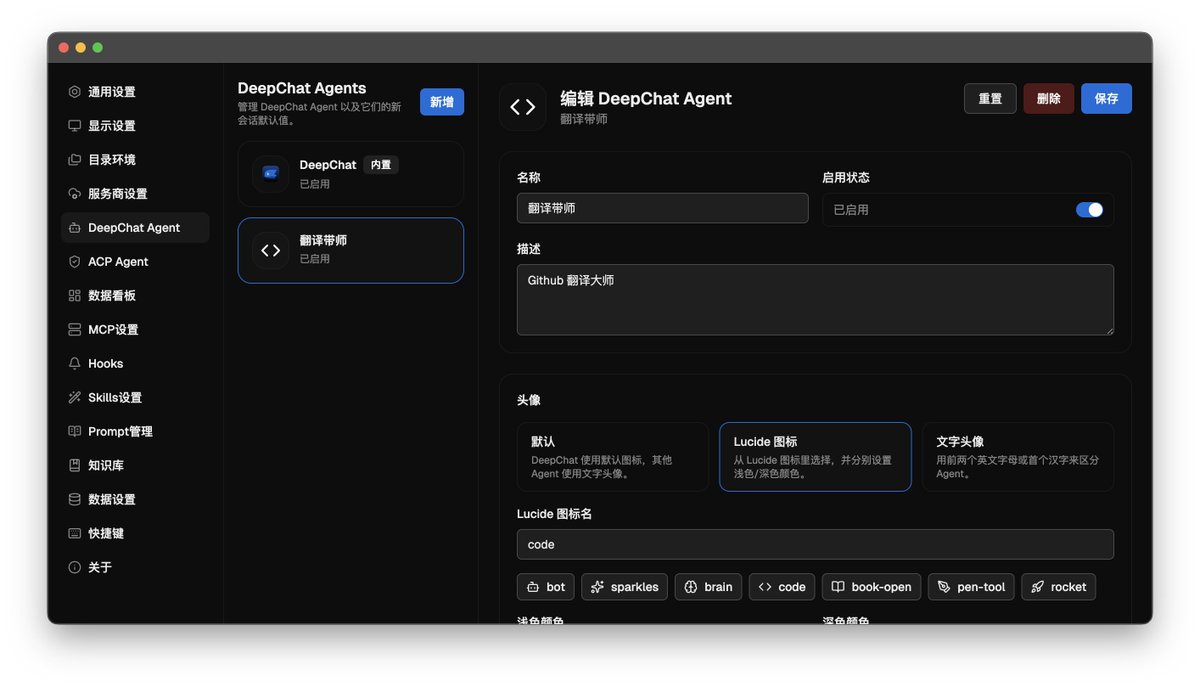Click the 内置 badge

coord(381,165)
